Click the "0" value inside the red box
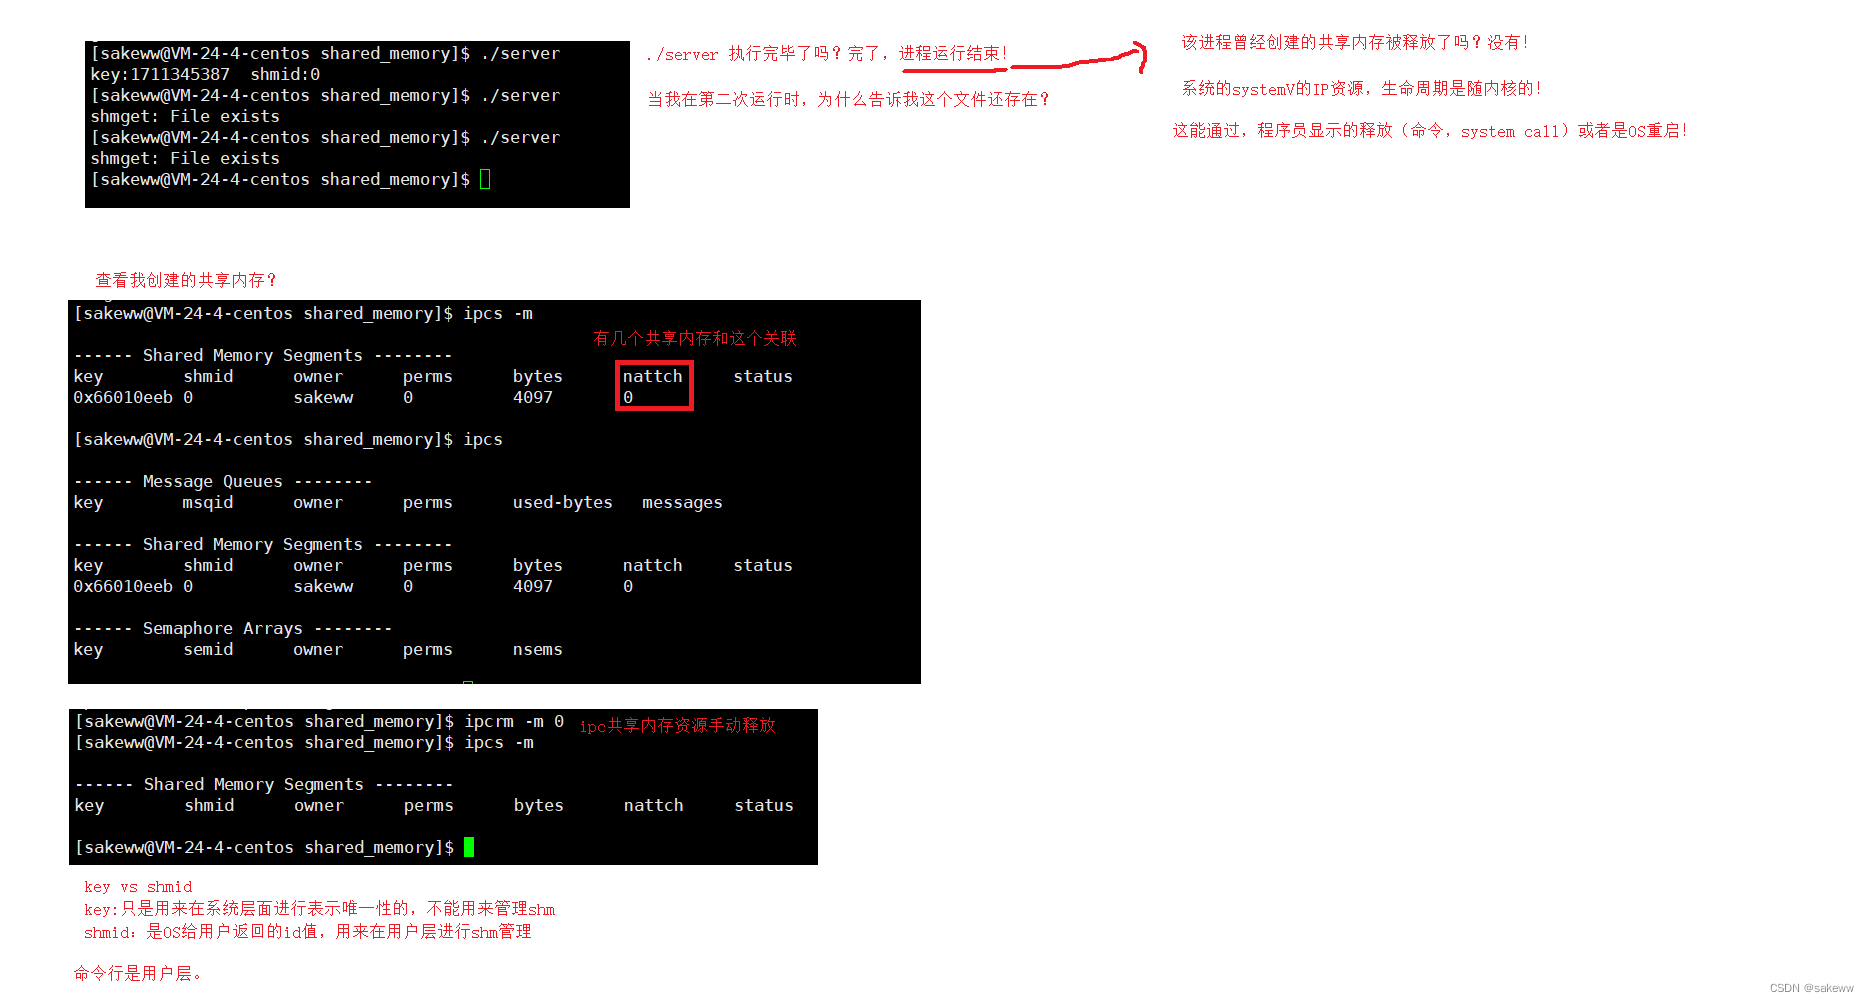 pos(628,397)
